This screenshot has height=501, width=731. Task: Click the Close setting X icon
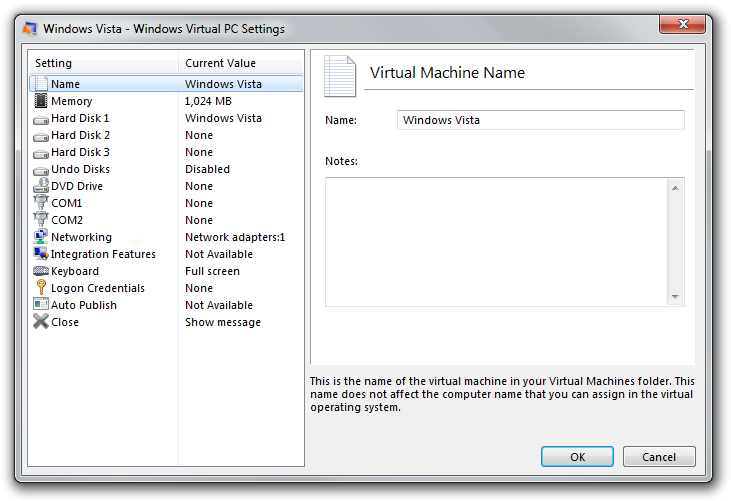41,322
